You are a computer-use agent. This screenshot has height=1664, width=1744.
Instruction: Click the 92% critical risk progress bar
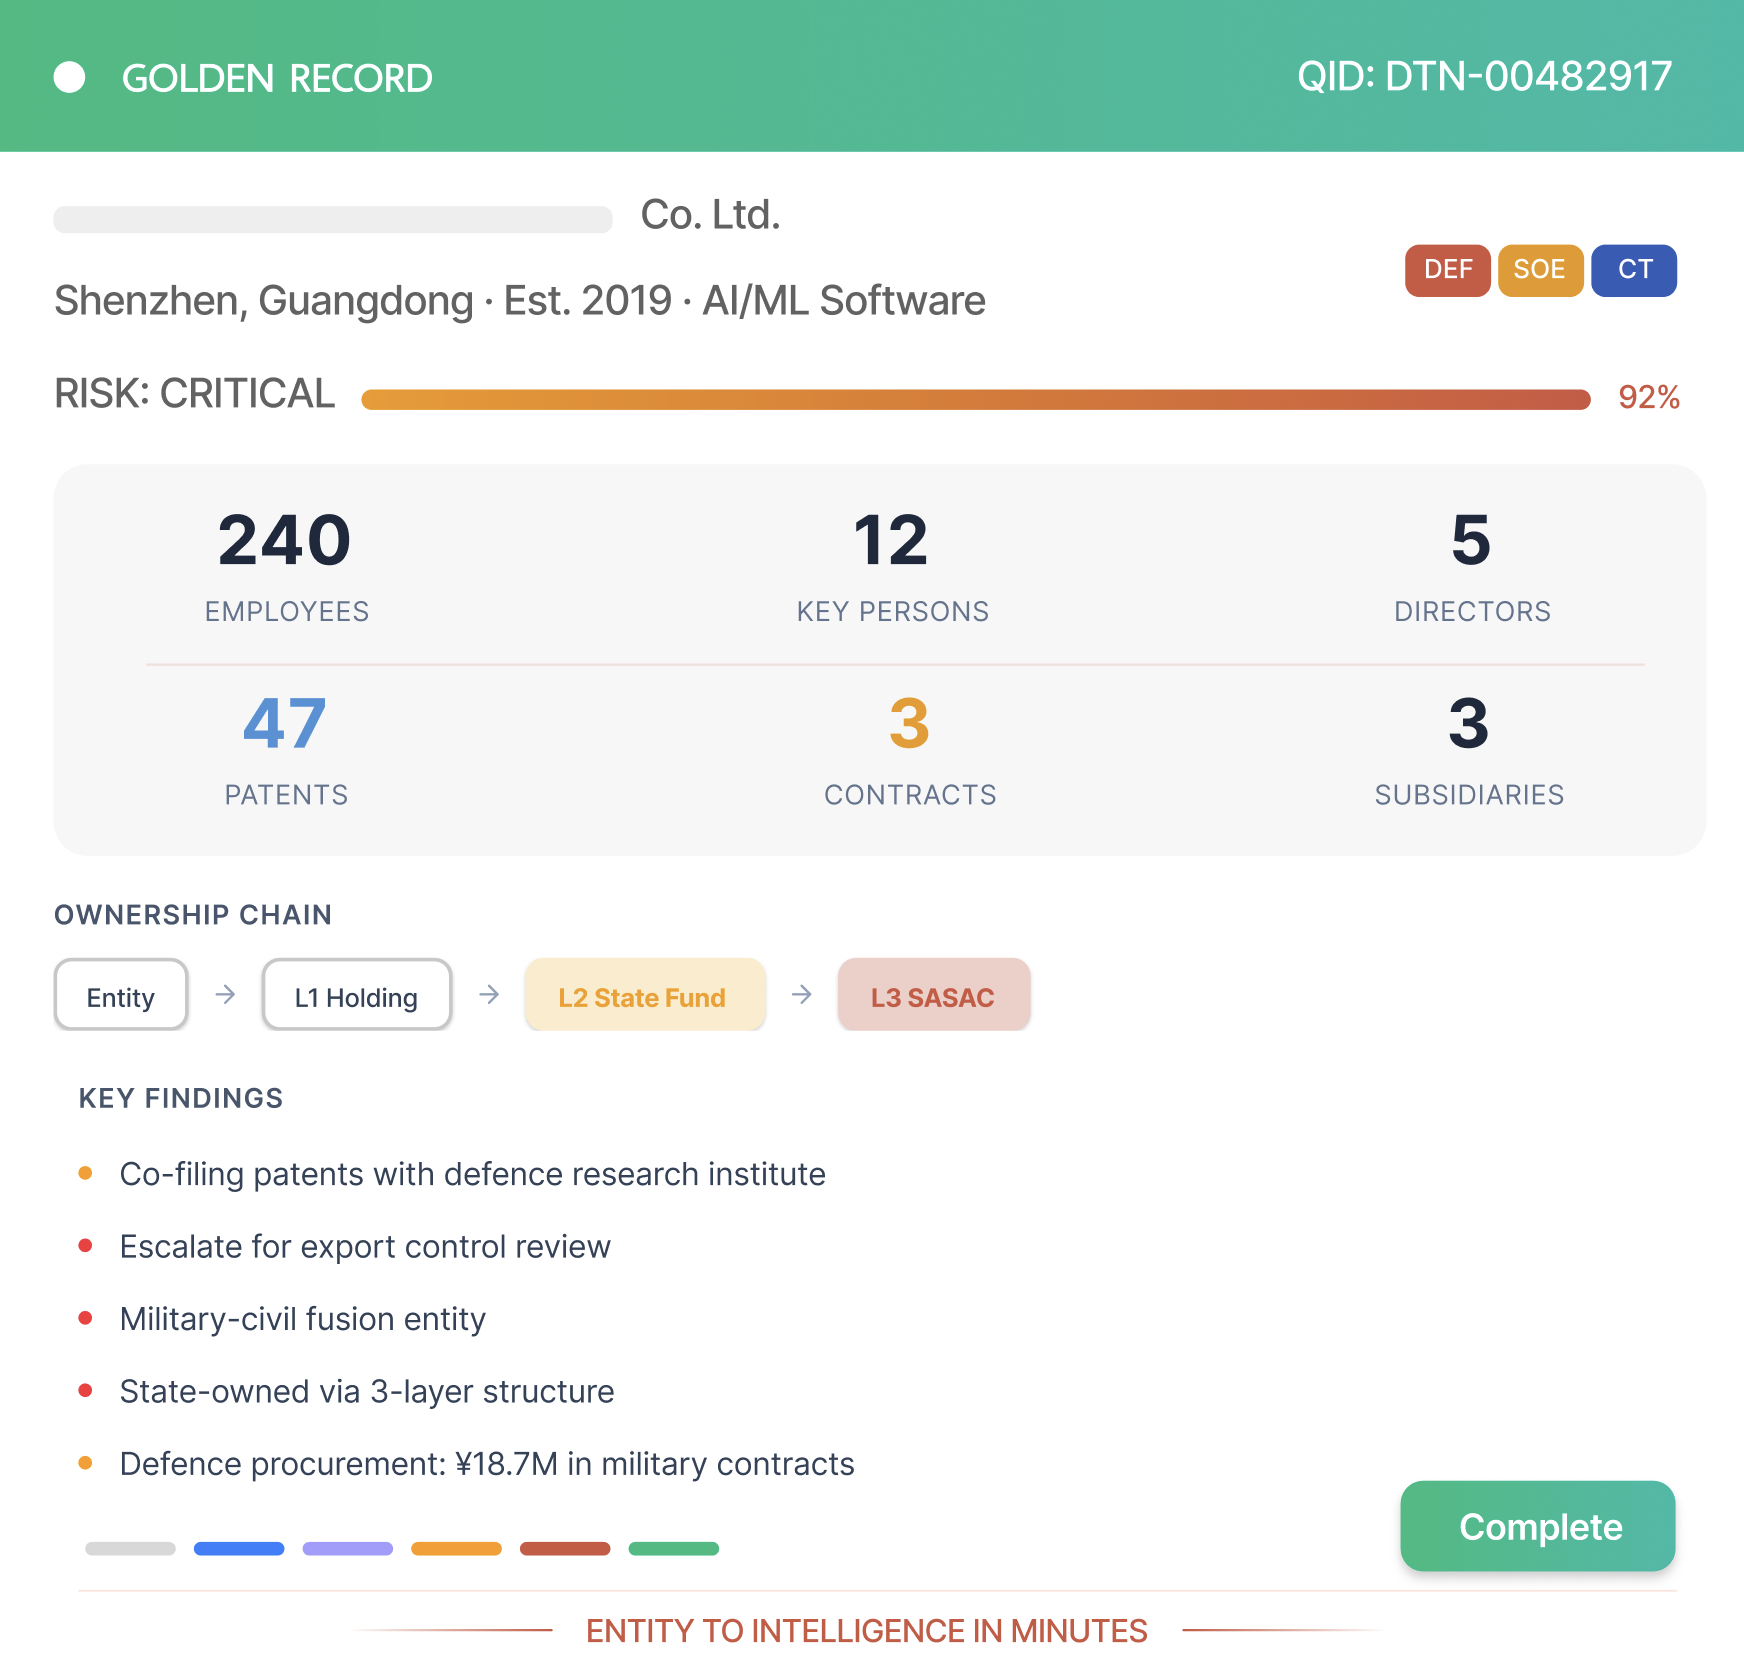[x=976, y=399]
